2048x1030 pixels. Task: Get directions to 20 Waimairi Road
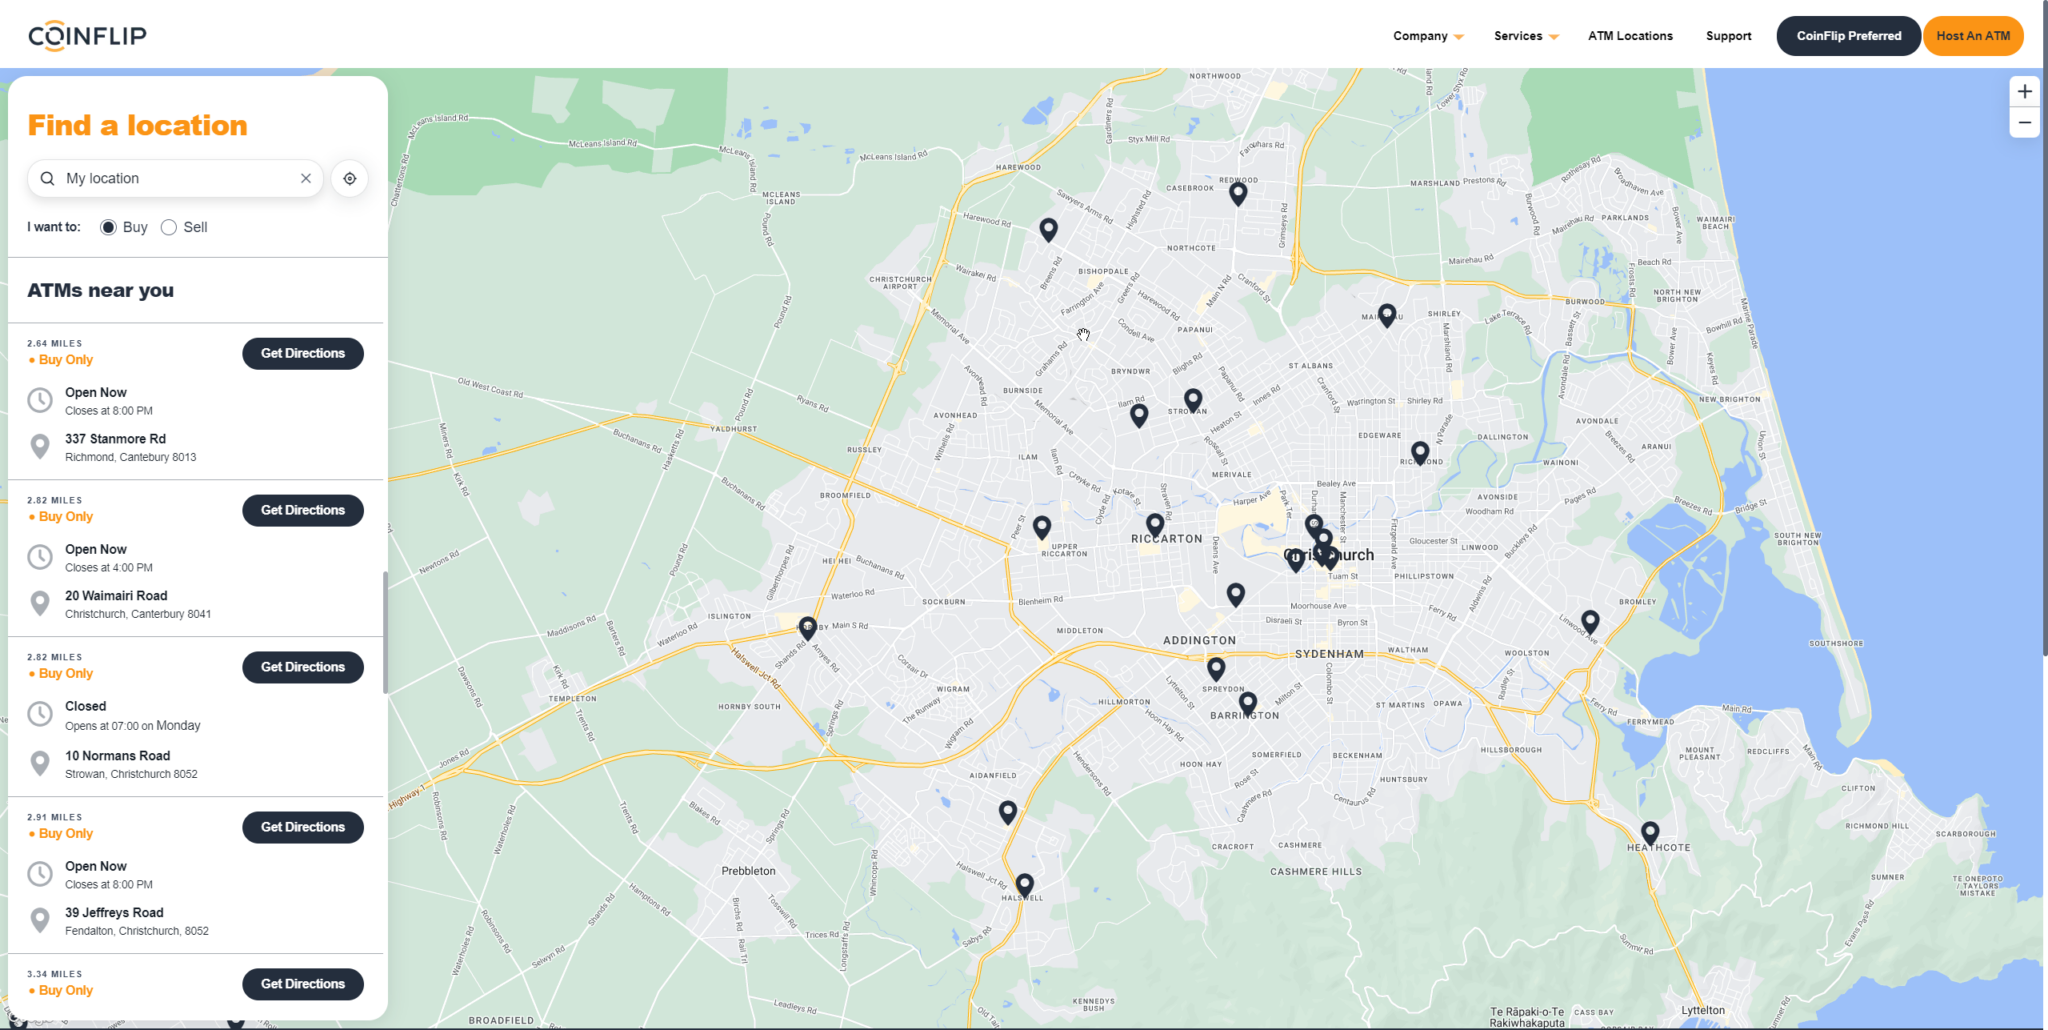[x=303, y=510]
